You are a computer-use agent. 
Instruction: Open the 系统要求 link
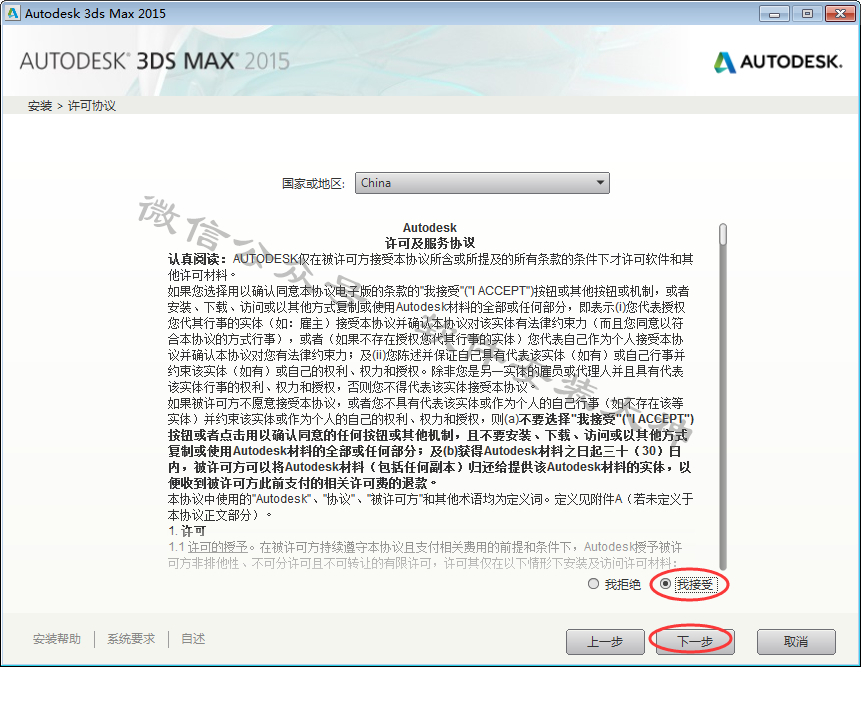point(131,639)
